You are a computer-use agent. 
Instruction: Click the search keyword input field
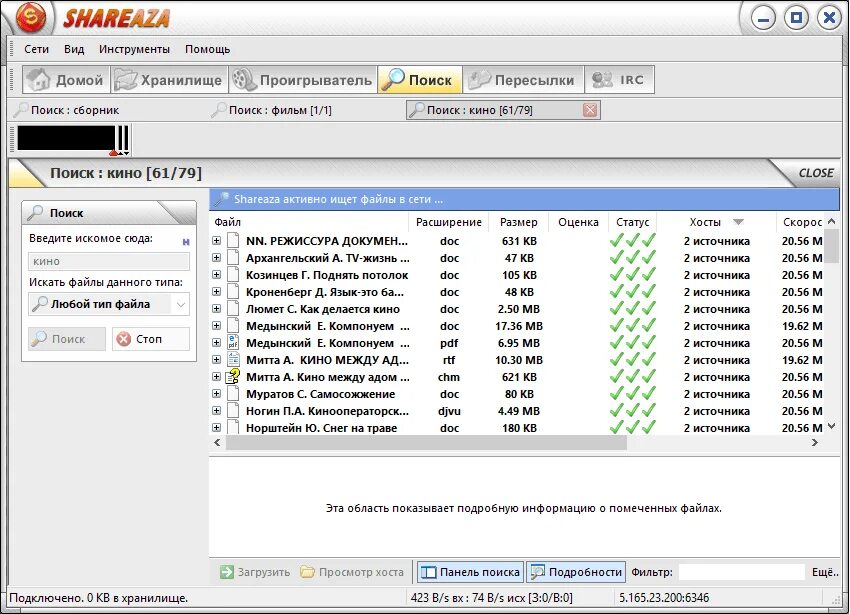tap(109, 261)
